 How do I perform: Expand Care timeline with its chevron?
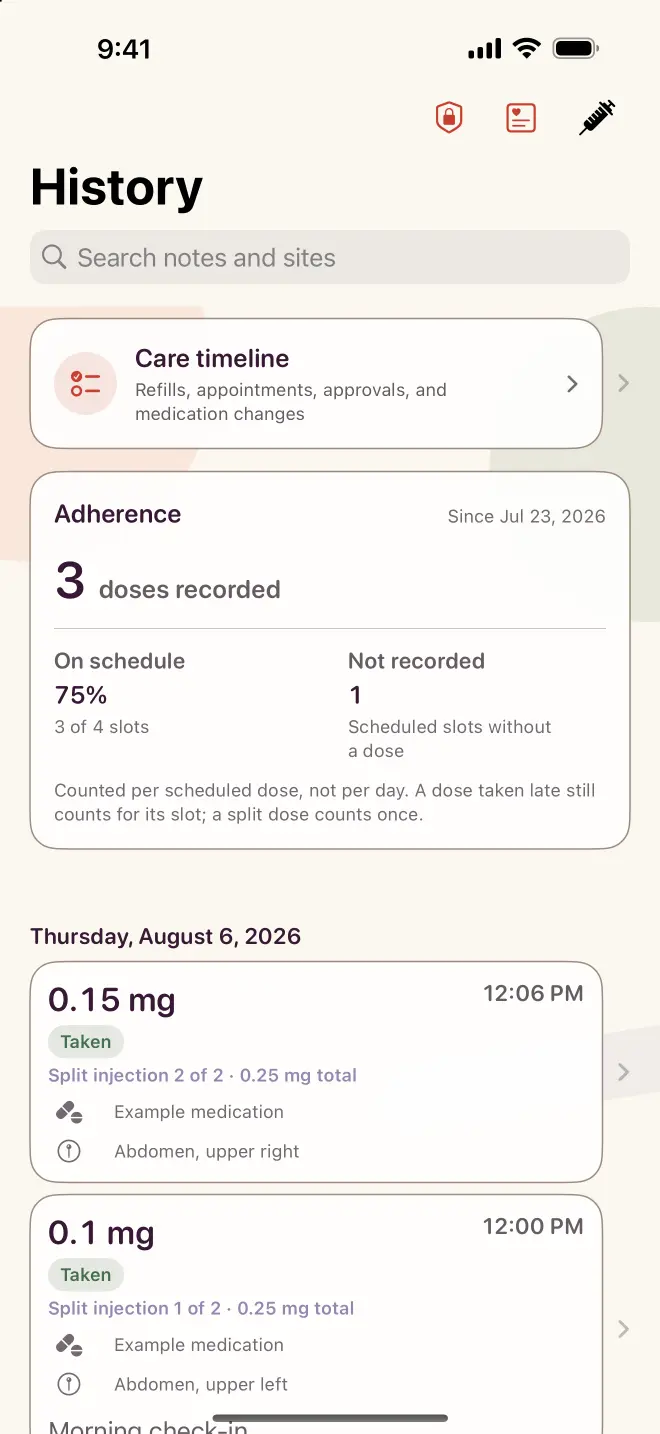coord(572,384)
